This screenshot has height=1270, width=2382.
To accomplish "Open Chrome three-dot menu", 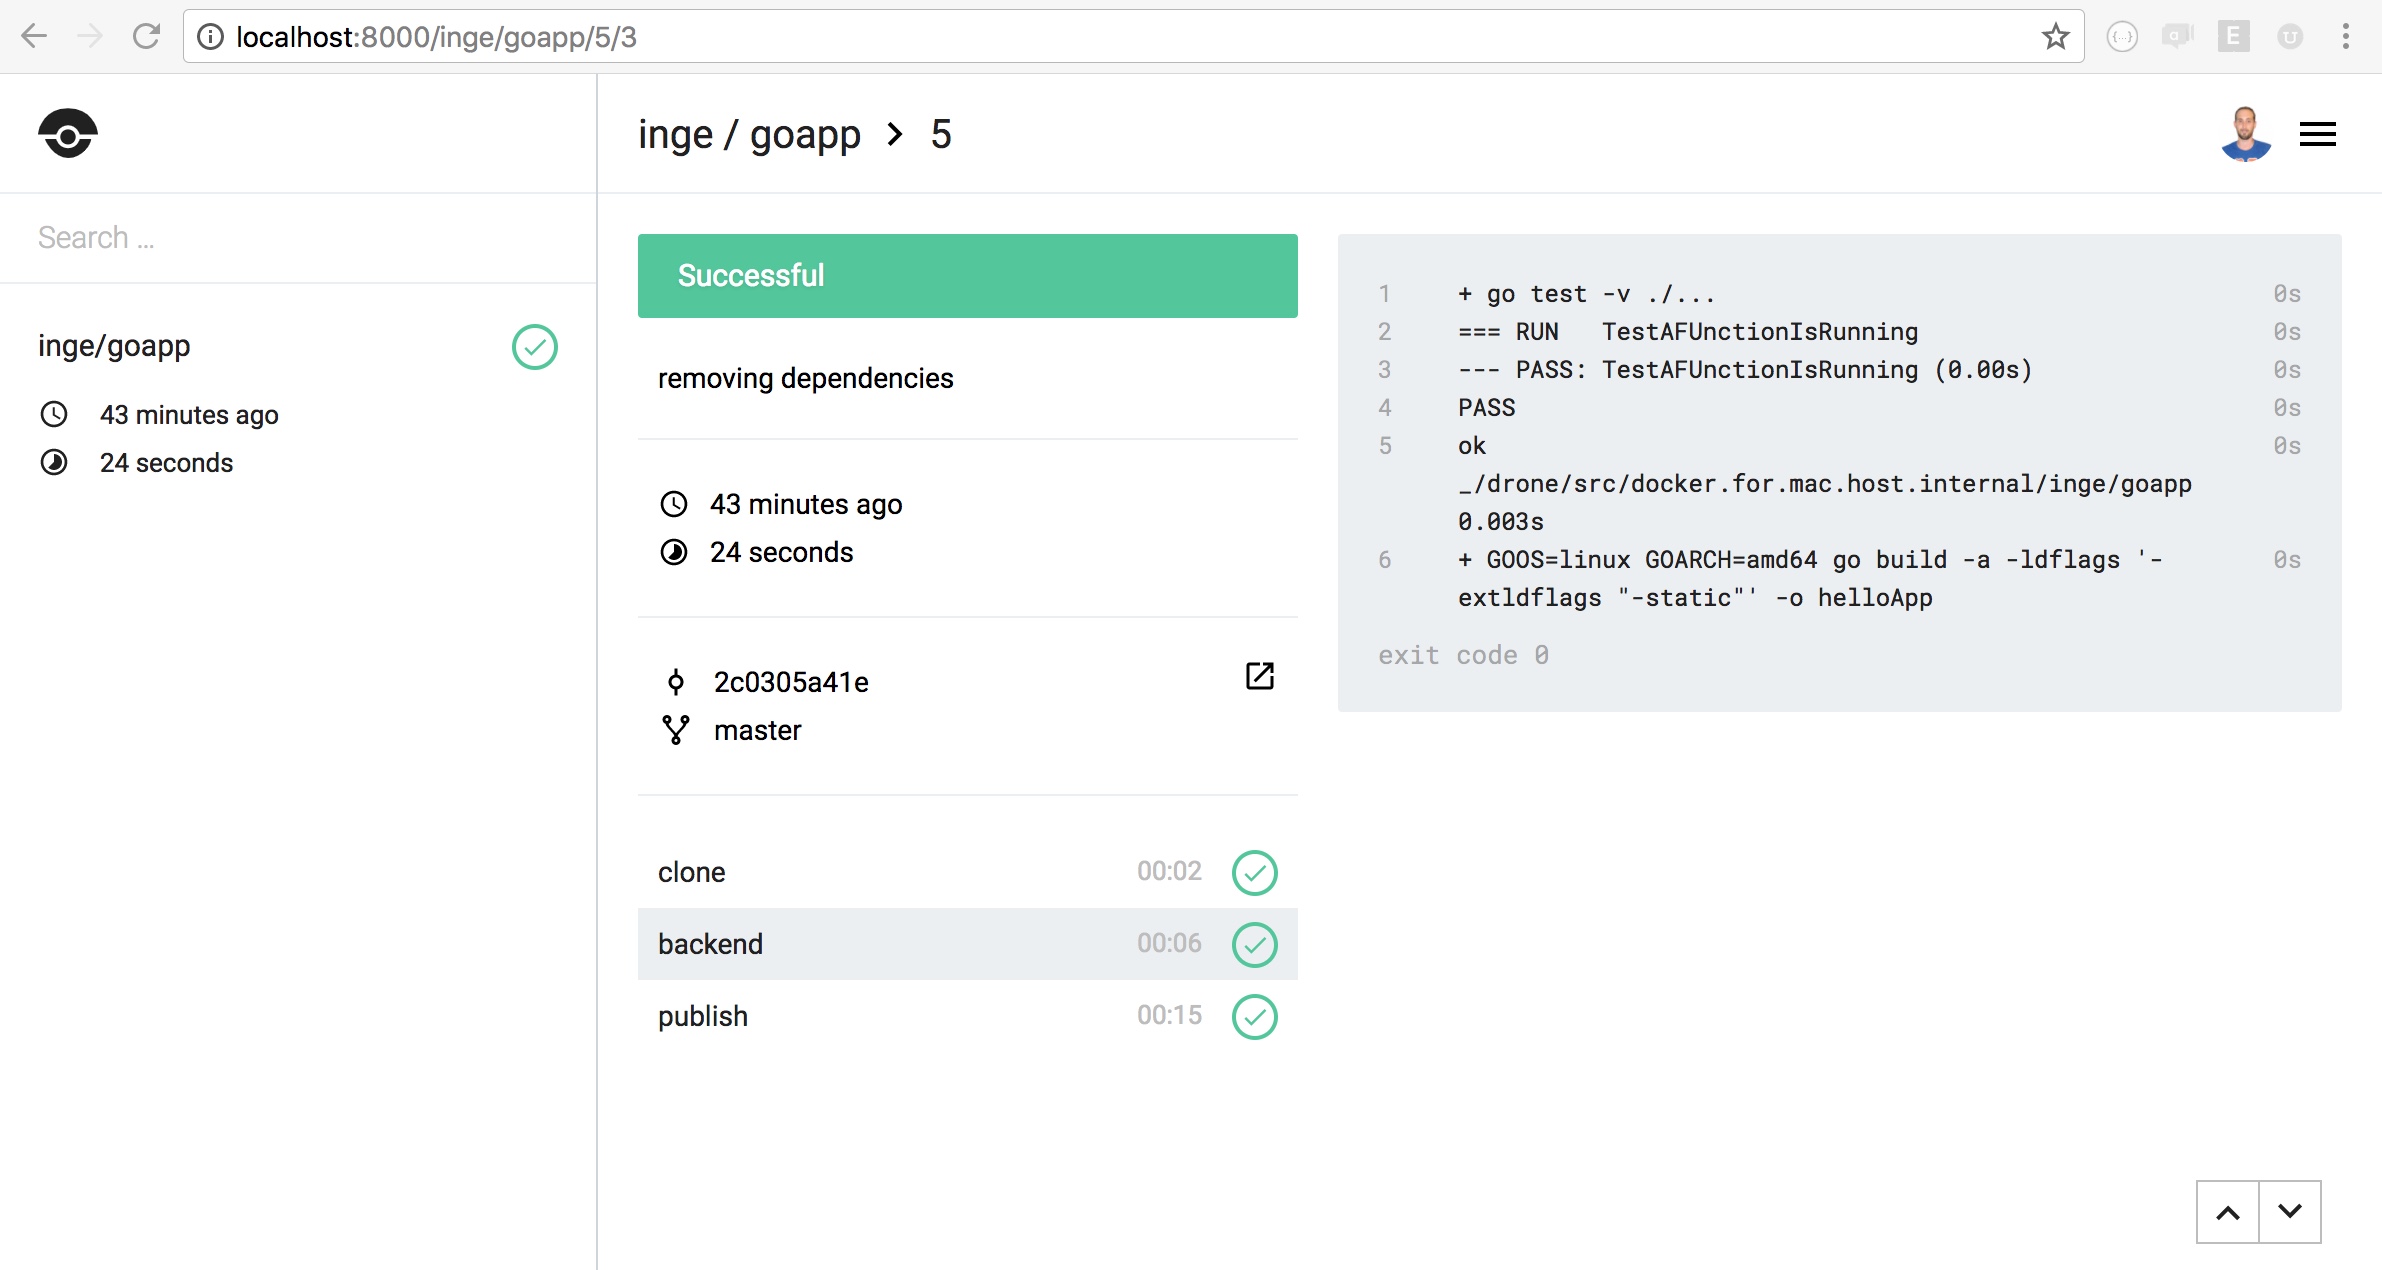I will pyautogui.click(x=2345, y=37).
